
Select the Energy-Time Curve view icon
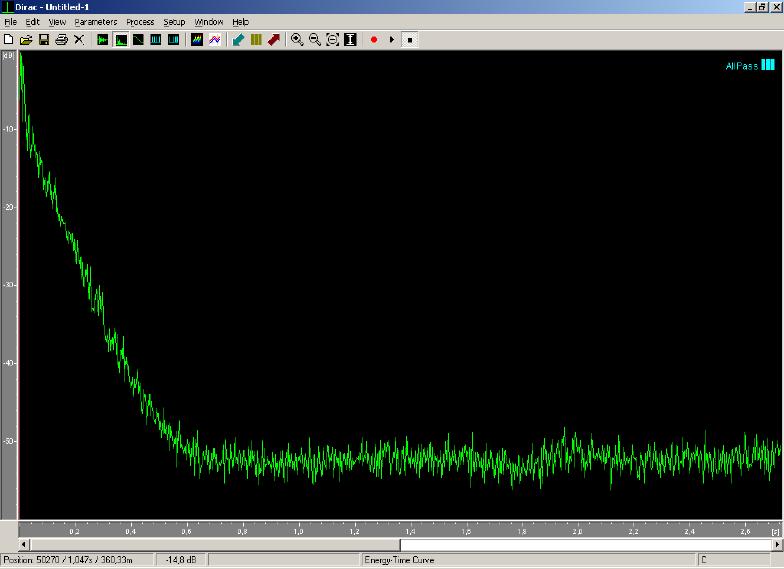coord(121,40)
